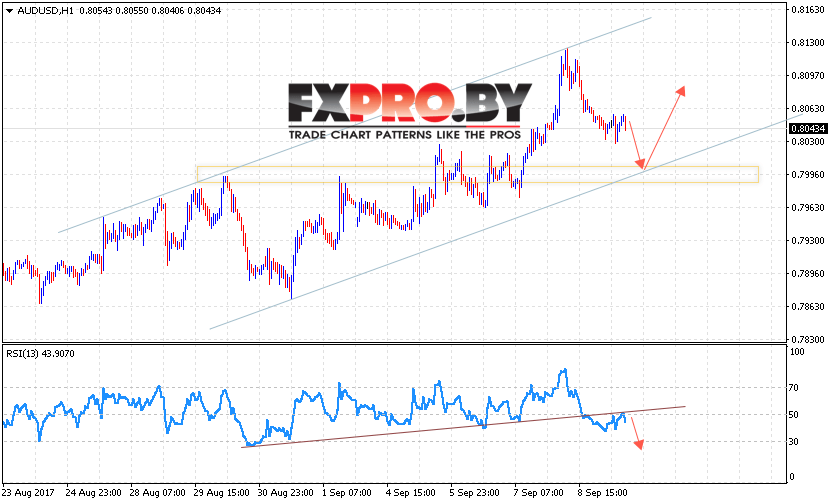Click the 24 Aug 23:00 time label
Viewport: 829px width, 504px height.
94,492
